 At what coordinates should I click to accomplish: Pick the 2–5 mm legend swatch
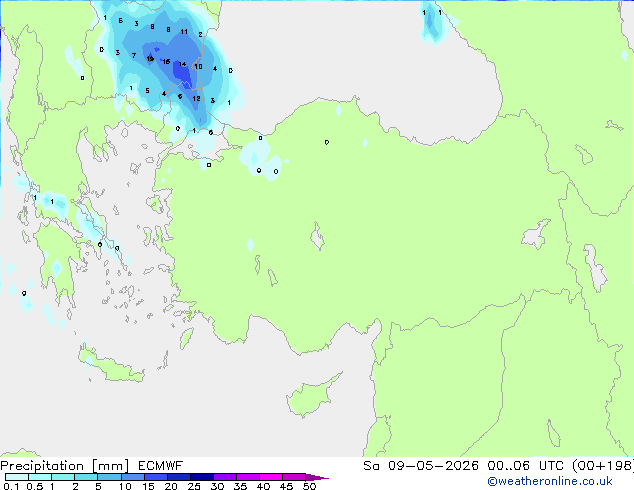(86, 477)
